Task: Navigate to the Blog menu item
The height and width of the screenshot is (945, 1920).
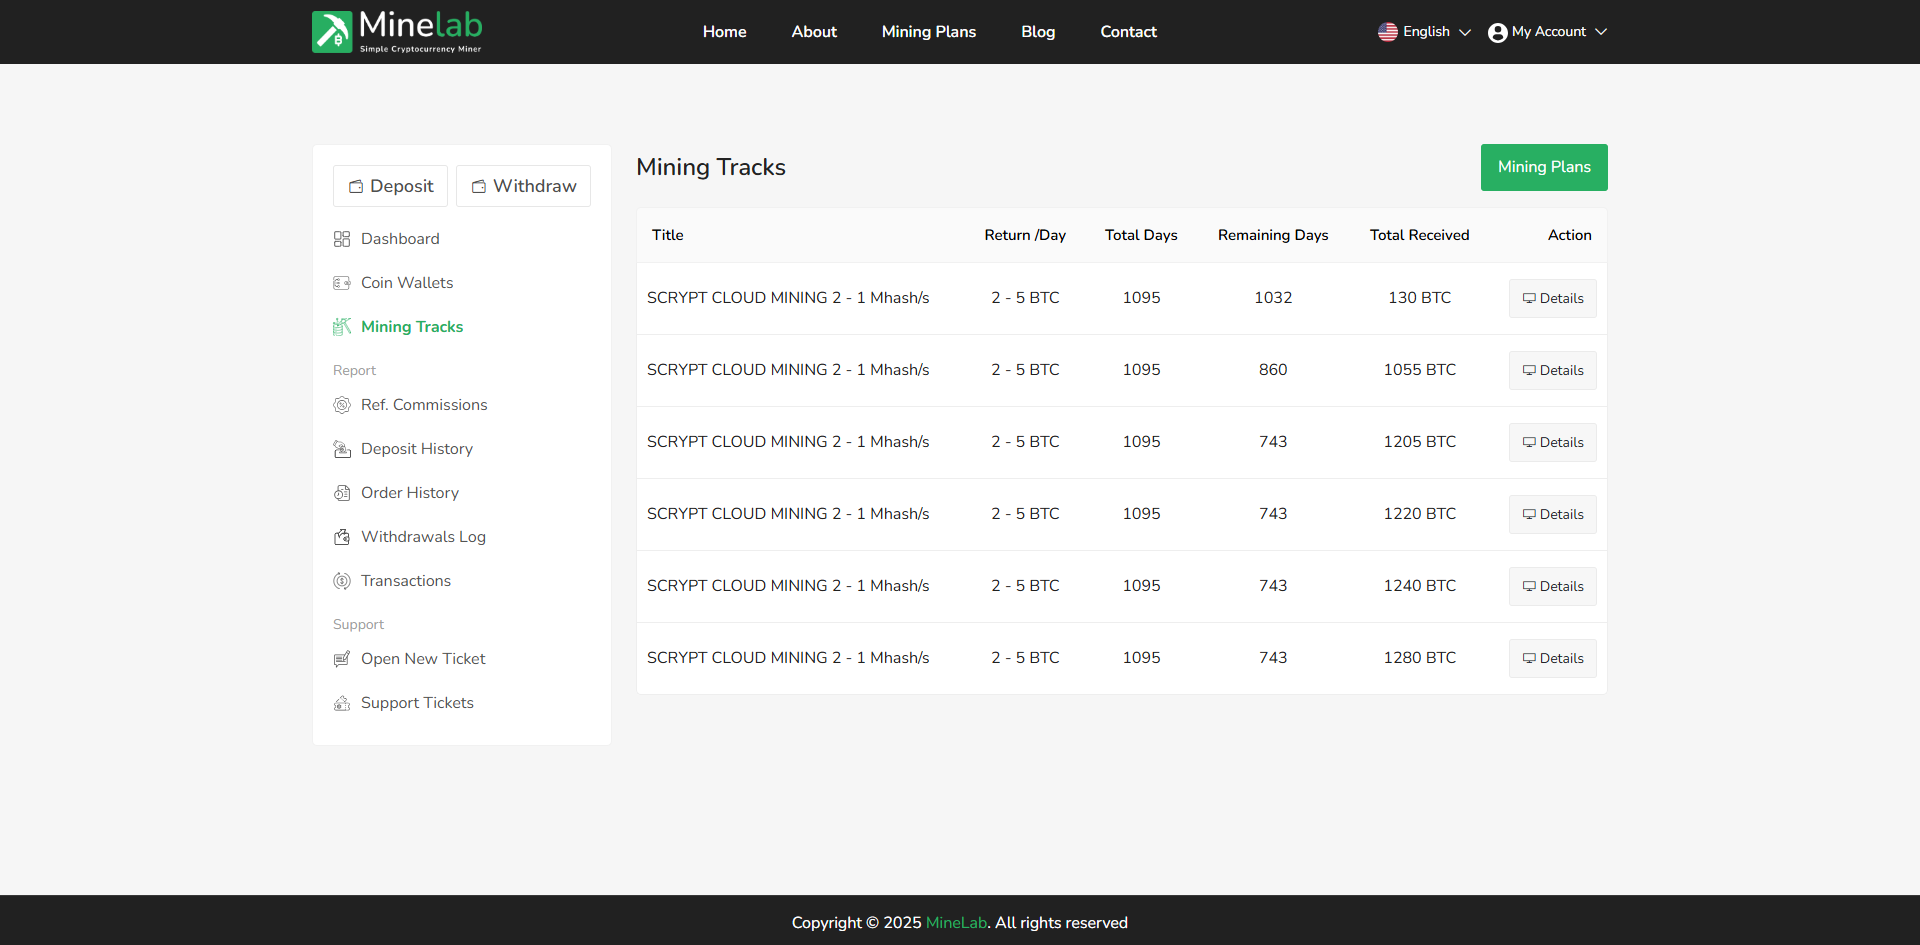Action: [x=1037, y=31]
